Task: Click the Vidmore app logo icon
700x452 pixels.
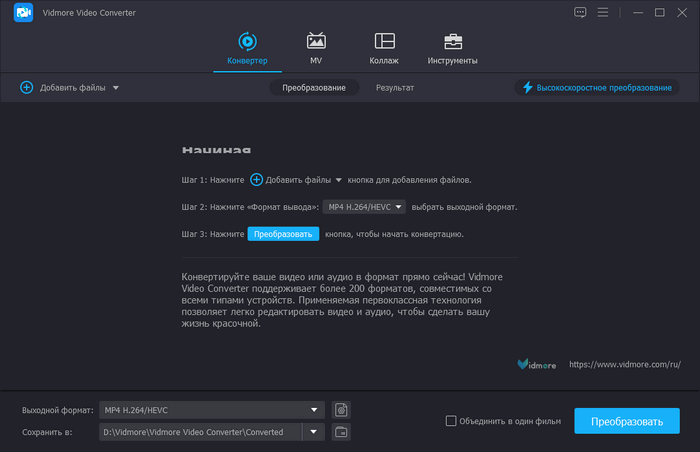Action: point(23,13)
